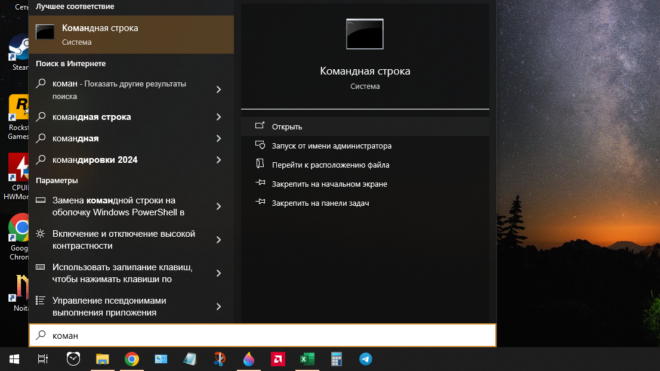
Task: Expand arrow for sticky keys setting
Action: (218, 273)
